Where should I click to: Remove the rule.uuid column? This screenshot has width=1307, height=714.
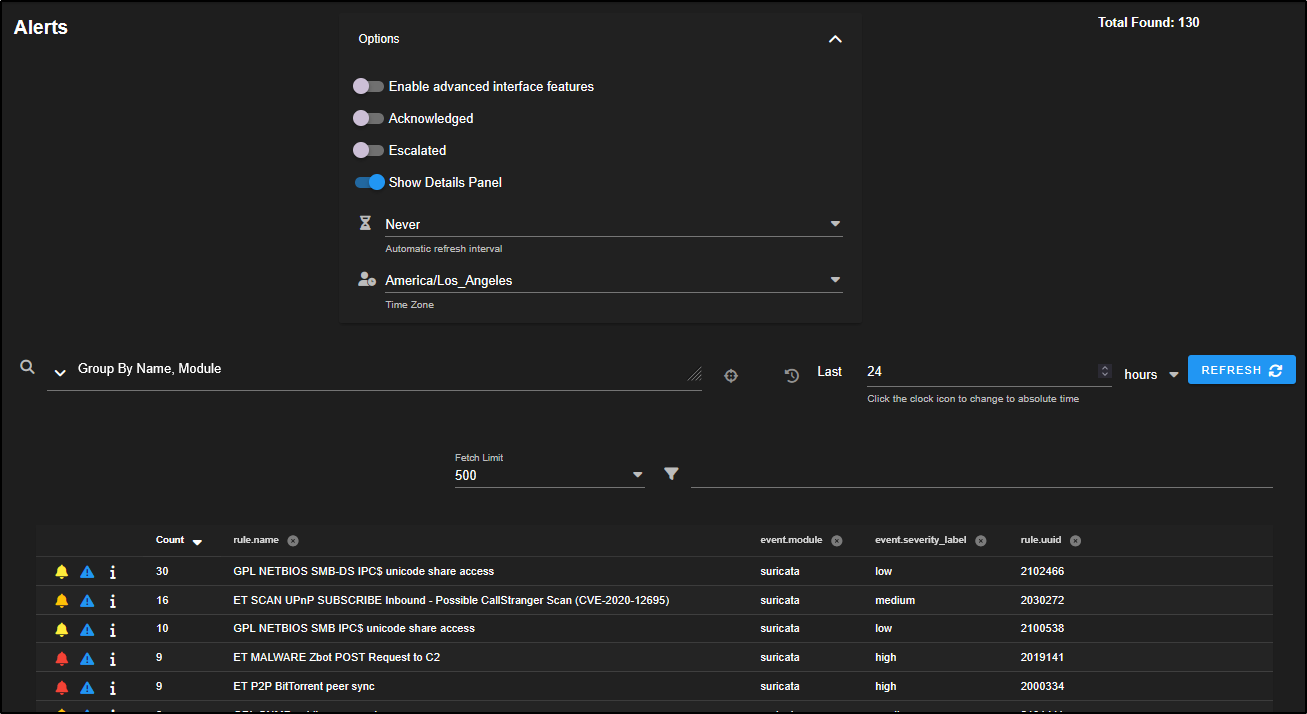[x=1075, y=541]
